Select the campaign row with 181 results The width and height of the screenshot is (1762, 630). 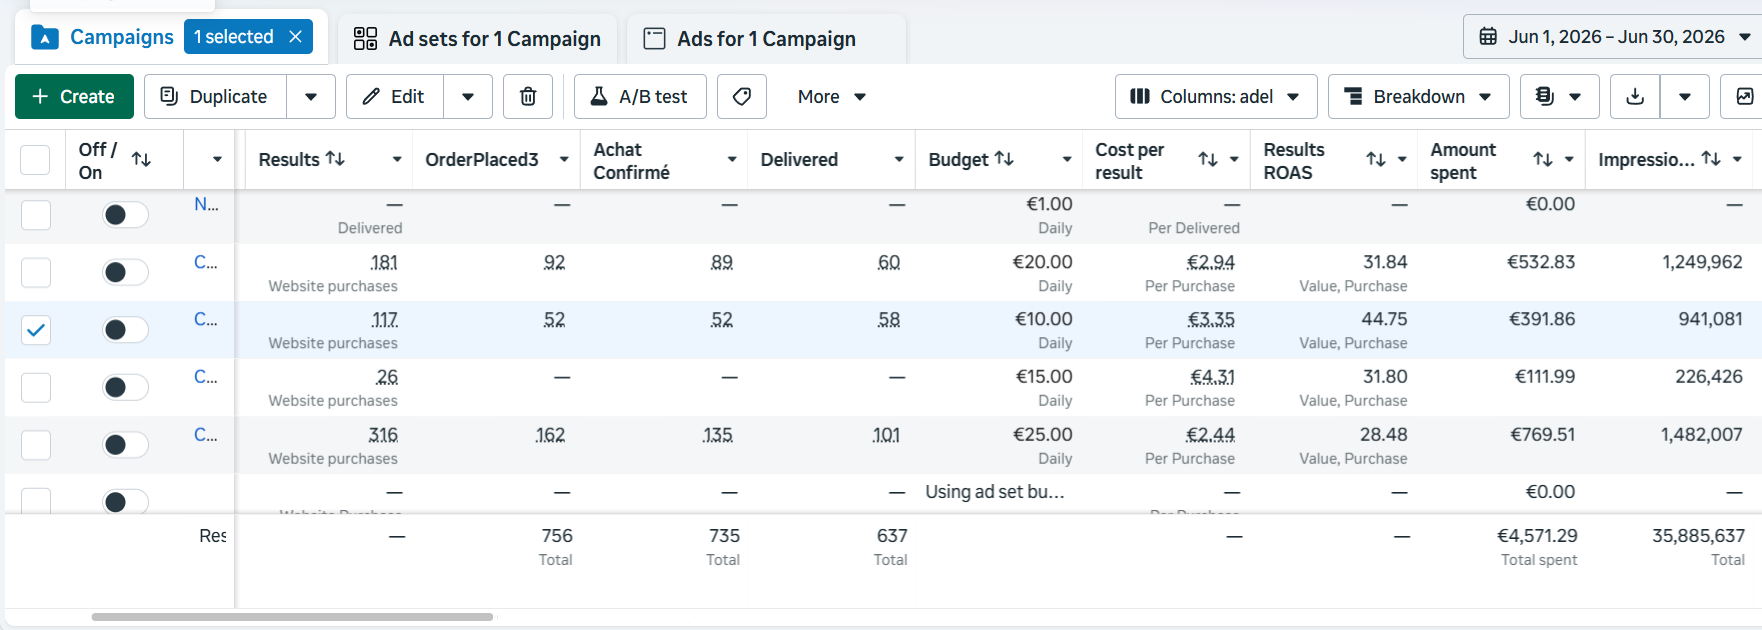(x=36, y=272)
